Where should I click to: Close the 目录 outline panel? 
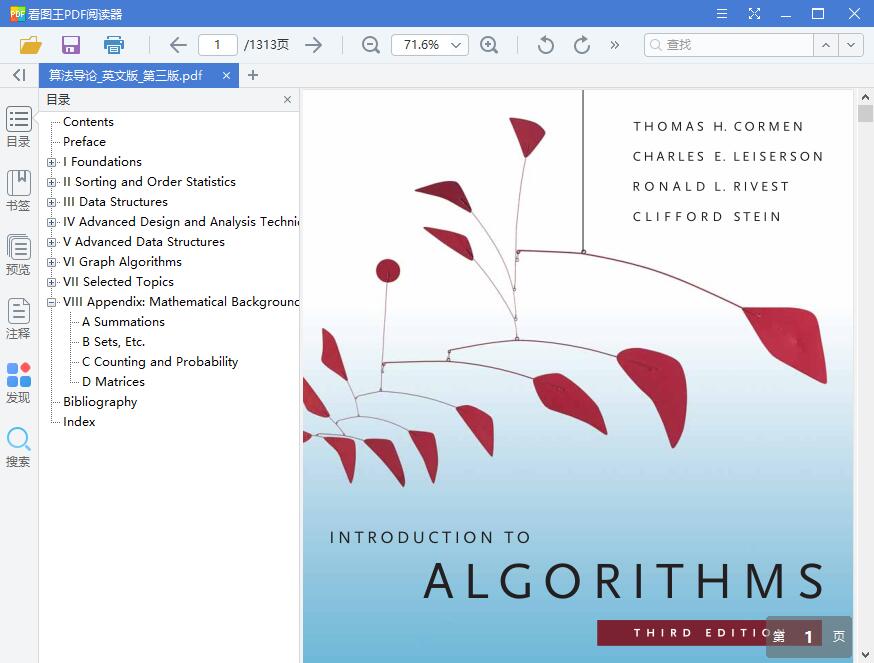click(287, 99)
